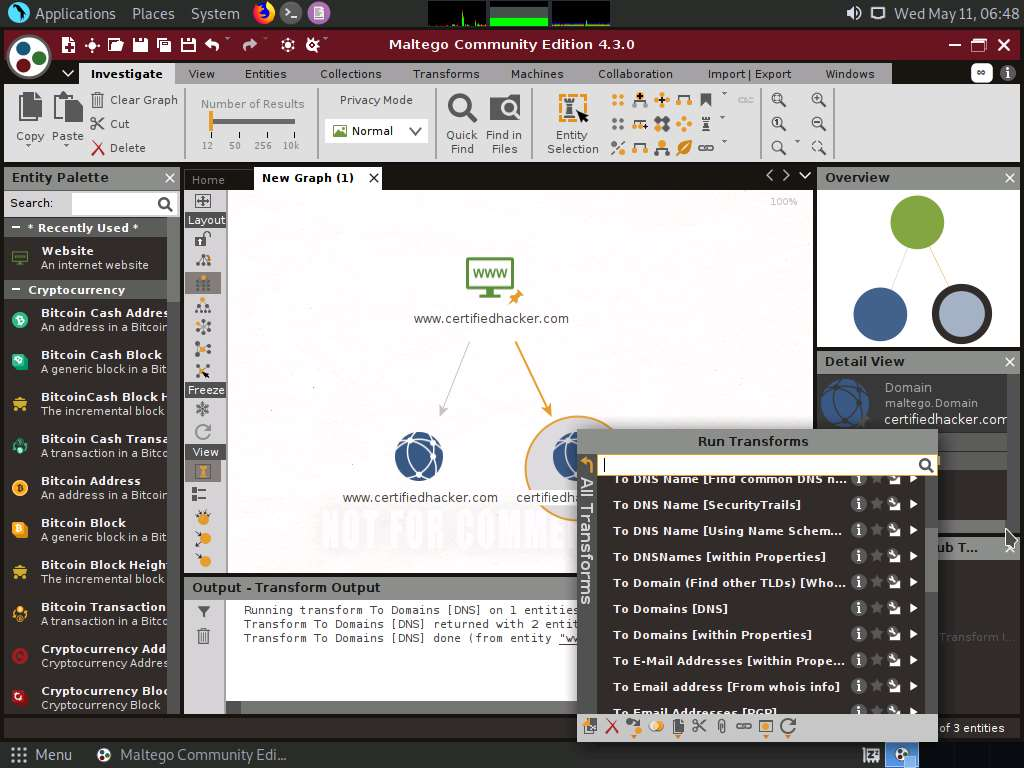Open the Privacy Mode Normal dropdown
Image resolution: width=1024 pixels, height=768 pixels.
click(376, 131)
